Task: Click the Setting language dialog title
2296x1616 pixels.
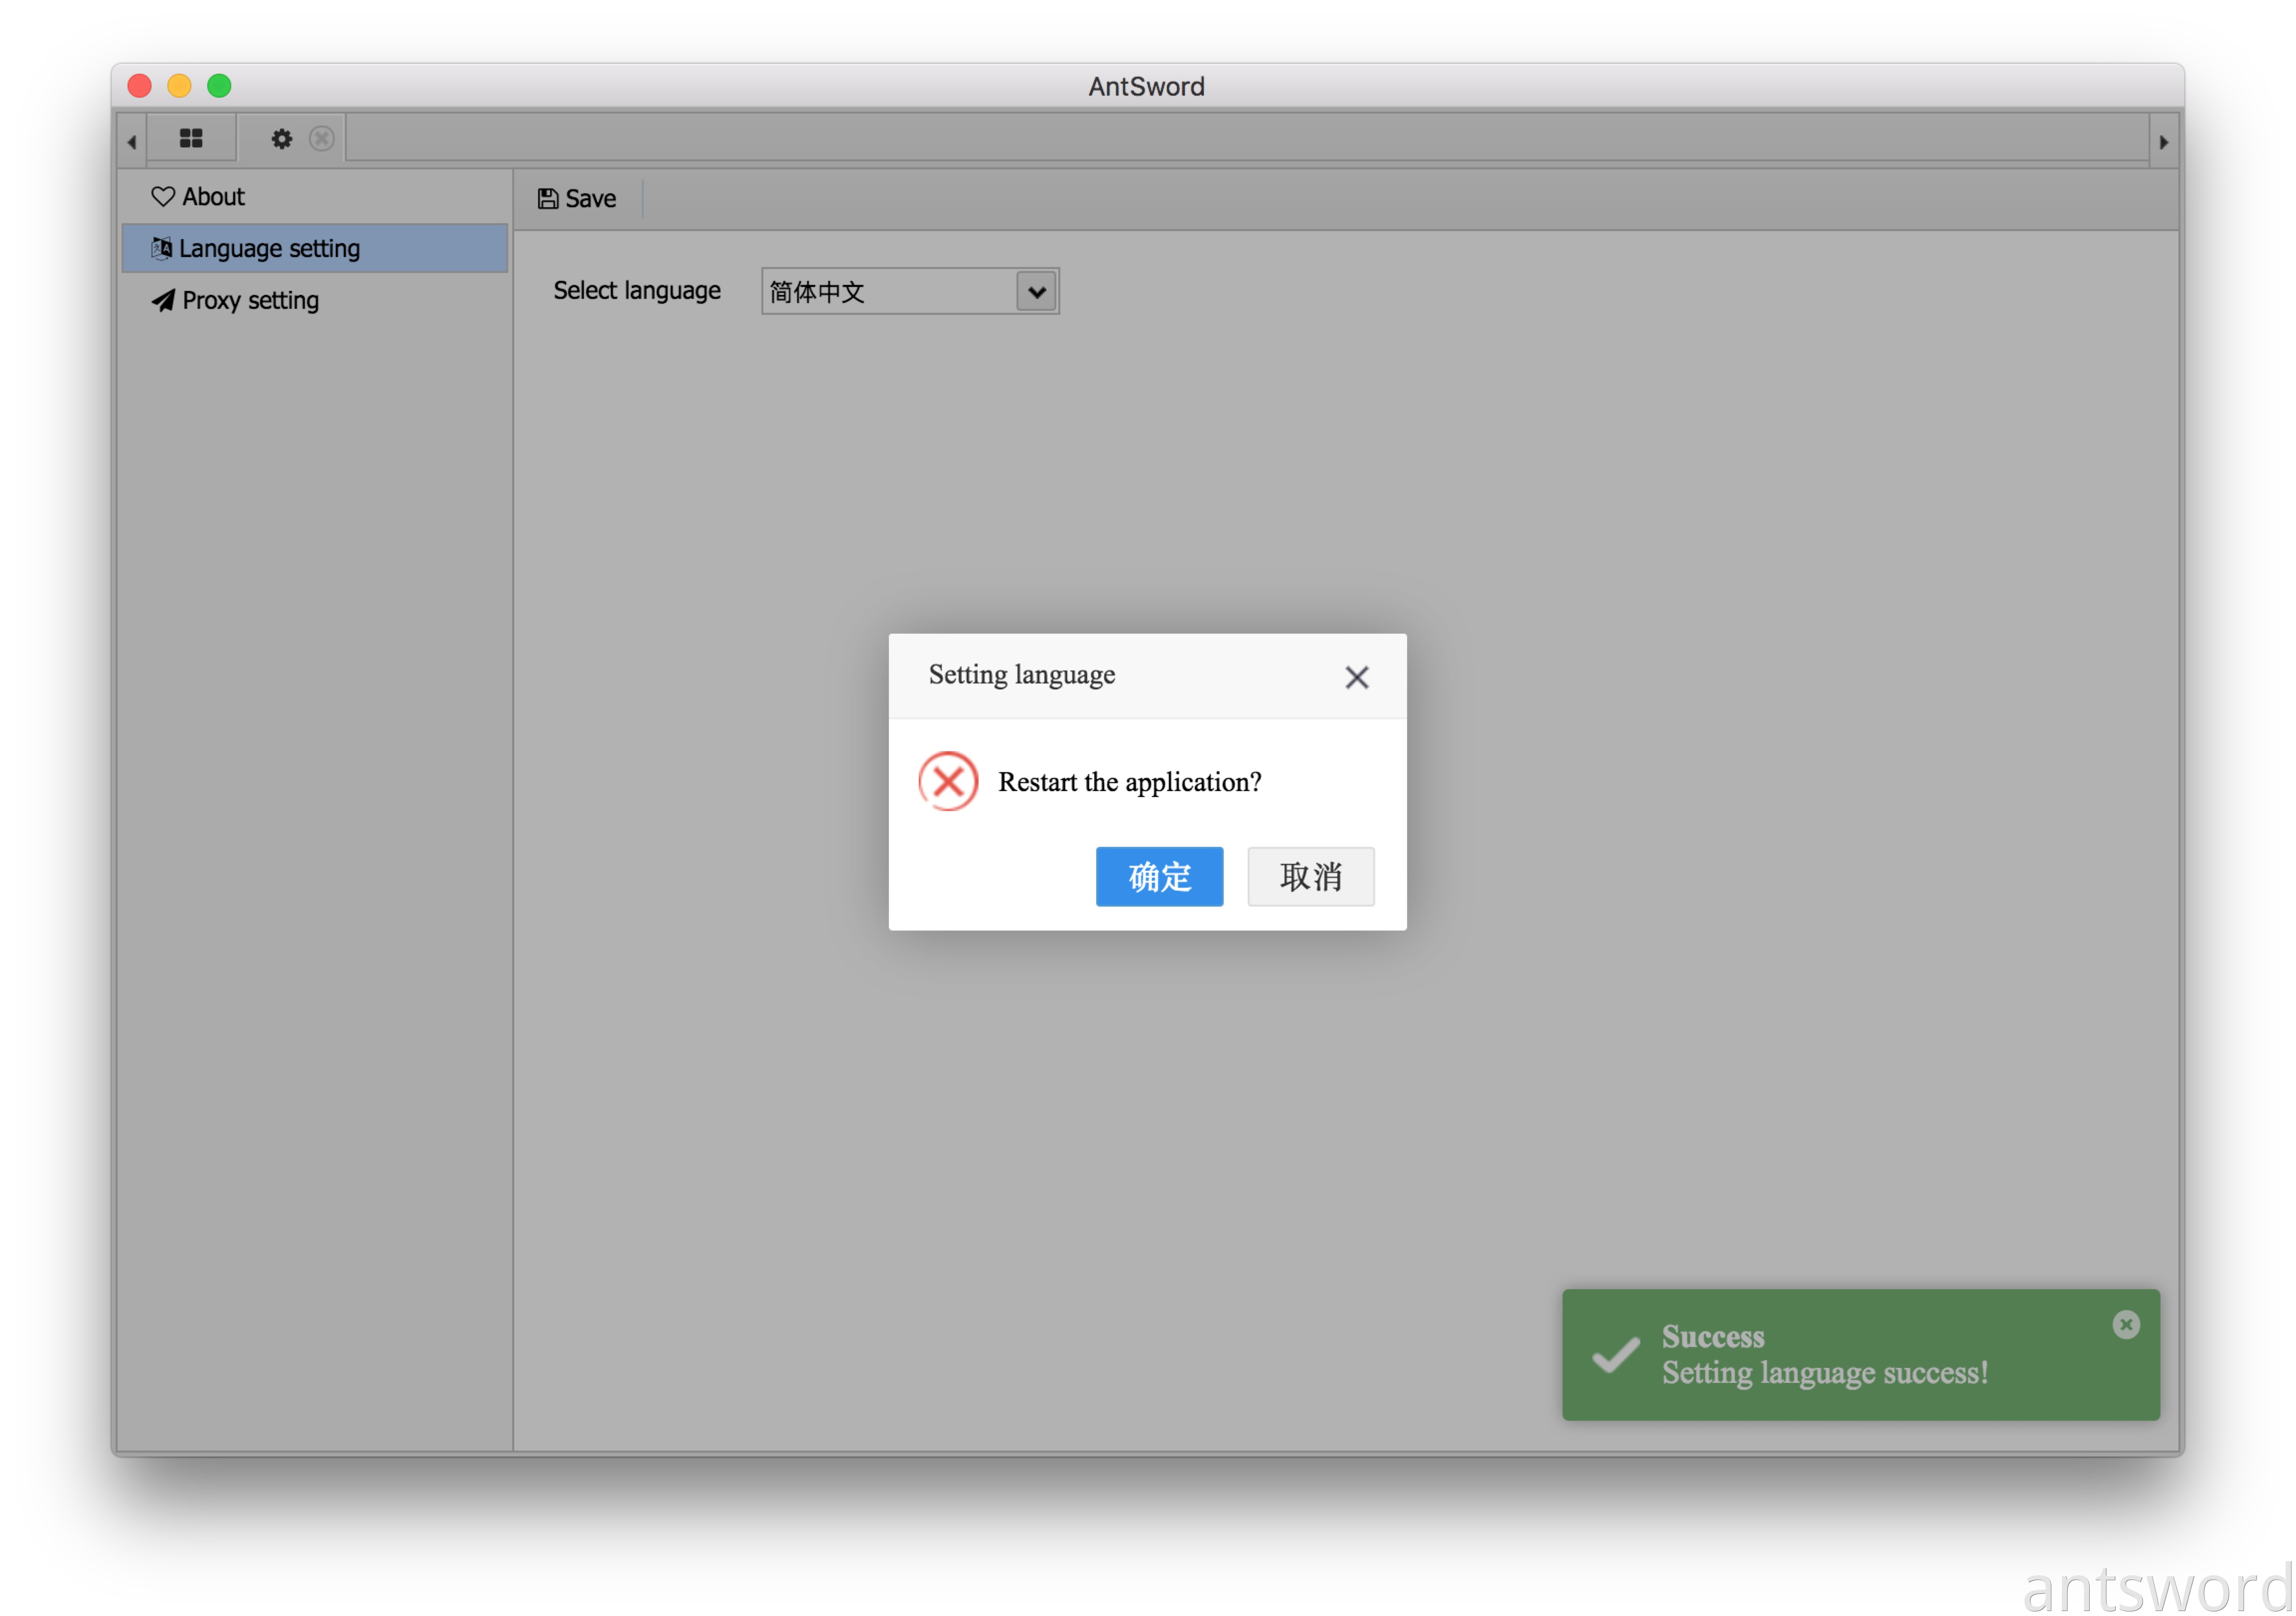Action: click(1021, 675)
